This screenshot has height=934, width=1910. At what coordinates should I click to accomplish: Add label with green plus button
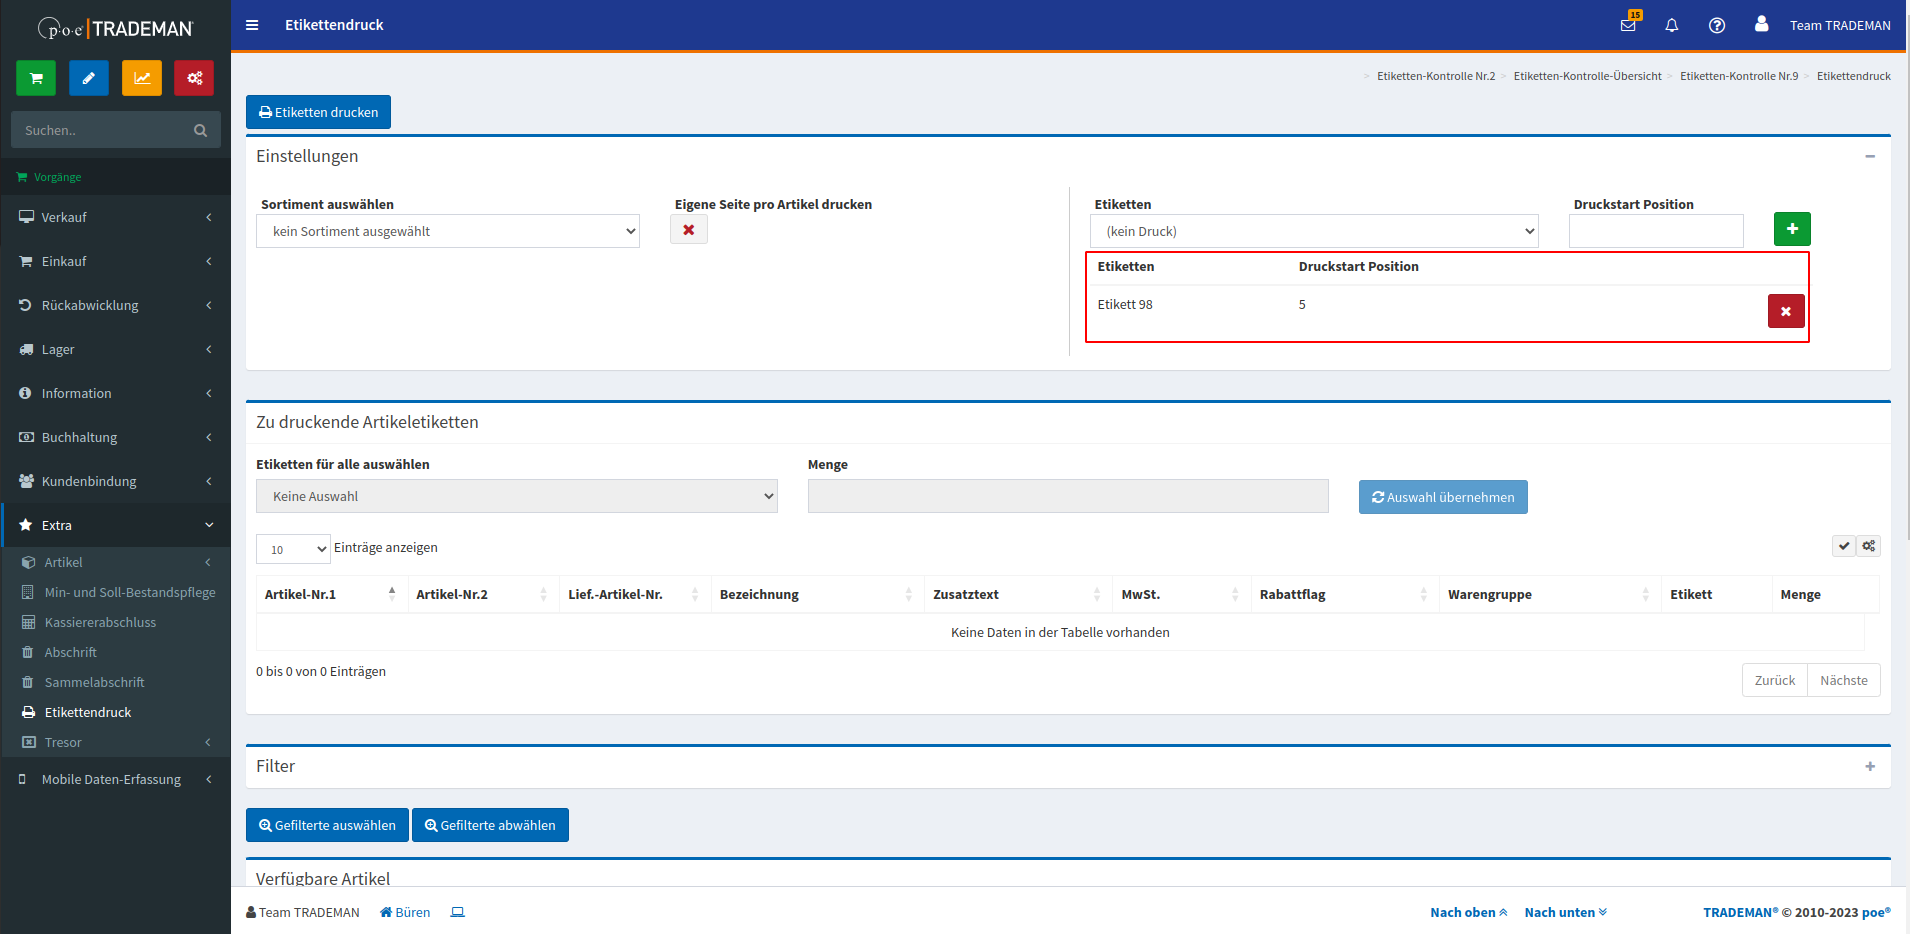(1792, 229)
